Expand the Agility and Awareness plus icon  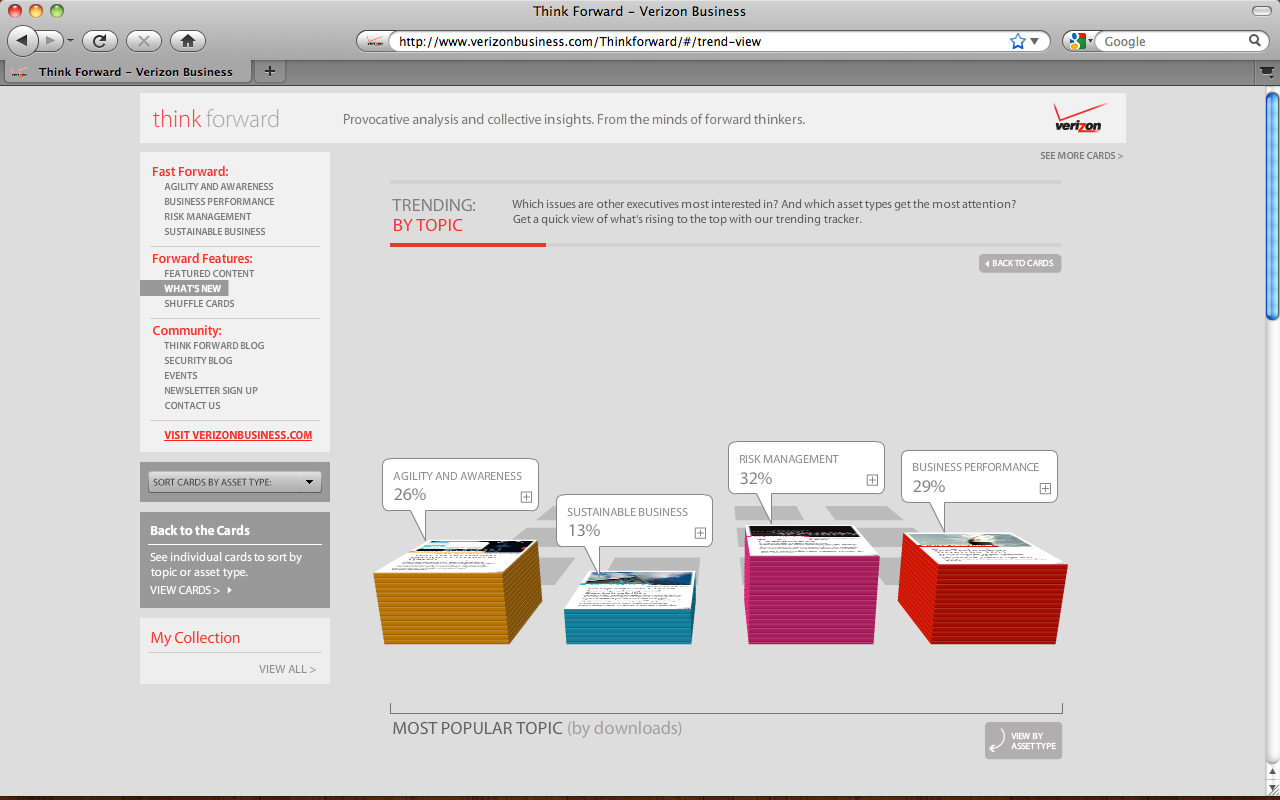[x=526, y=497]
